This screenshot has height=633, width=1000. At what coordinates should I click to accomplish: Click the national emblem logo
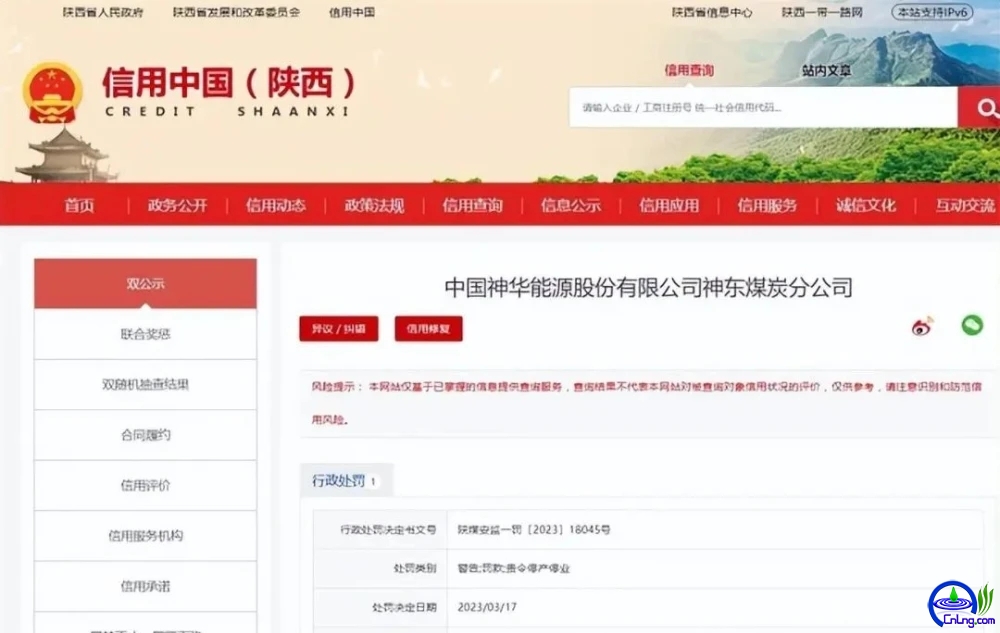tap(52, 93)
